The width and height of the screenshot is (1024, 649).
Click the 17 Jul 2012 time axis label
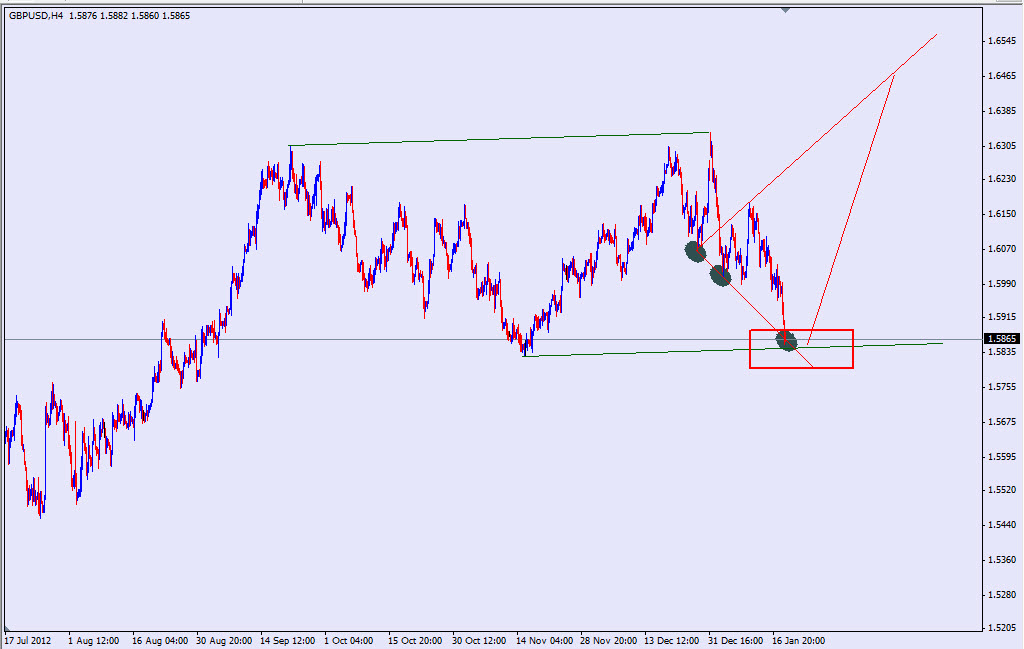(x=28, y=641)
